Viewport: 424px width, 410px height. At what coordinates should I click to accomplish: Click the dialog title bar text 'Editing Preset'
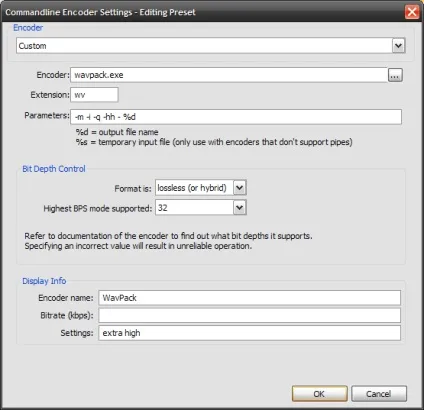point(167,12)
